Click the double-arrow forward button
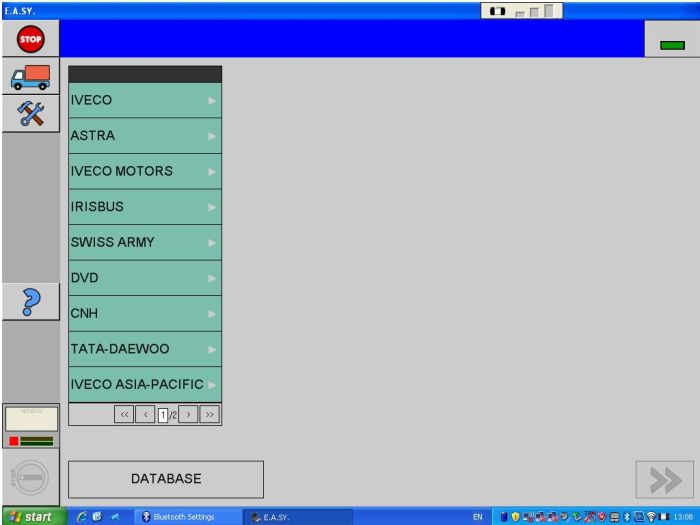Viewport: 700px width, 525px height. [665, 480]
